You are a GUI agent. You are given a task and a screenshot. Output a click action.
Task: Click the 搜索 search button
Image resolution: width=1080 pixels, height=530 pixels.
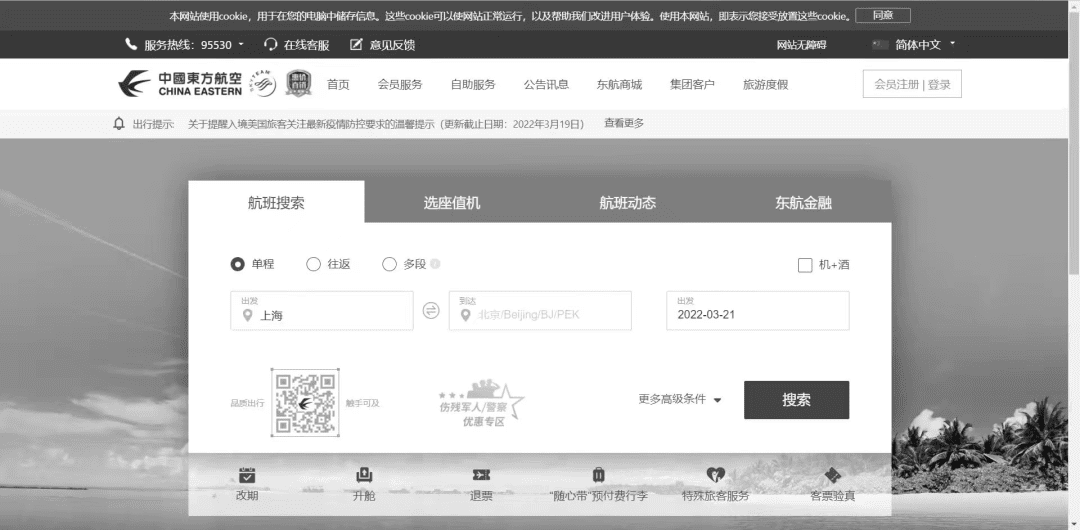point(796,400)
